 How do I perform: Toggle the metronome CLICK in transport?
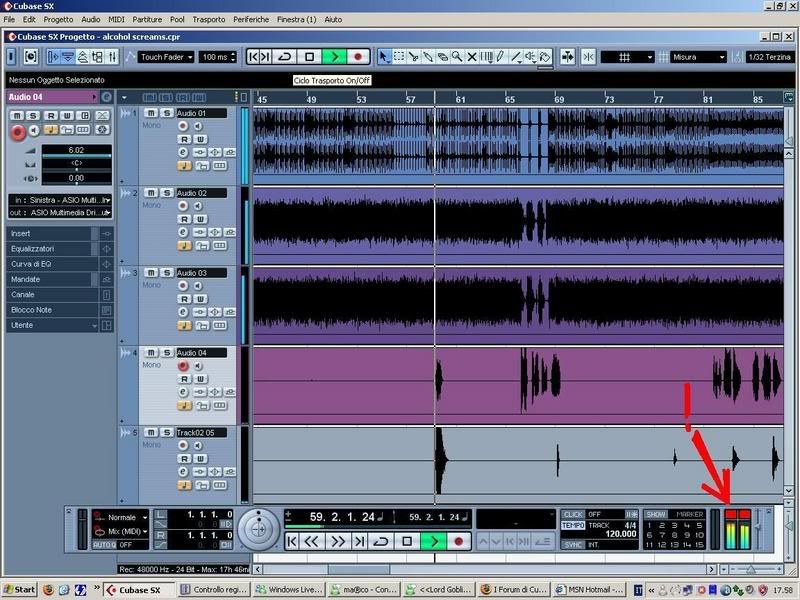[x=573, y=514]
